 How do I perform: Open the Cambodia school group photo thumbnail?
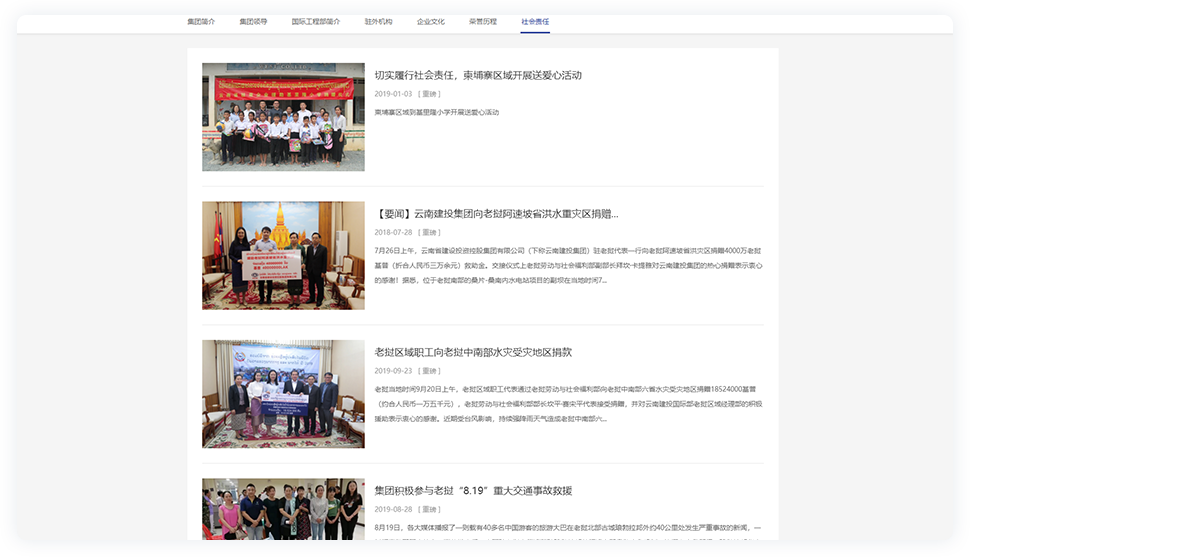click(x=283, y=117)
